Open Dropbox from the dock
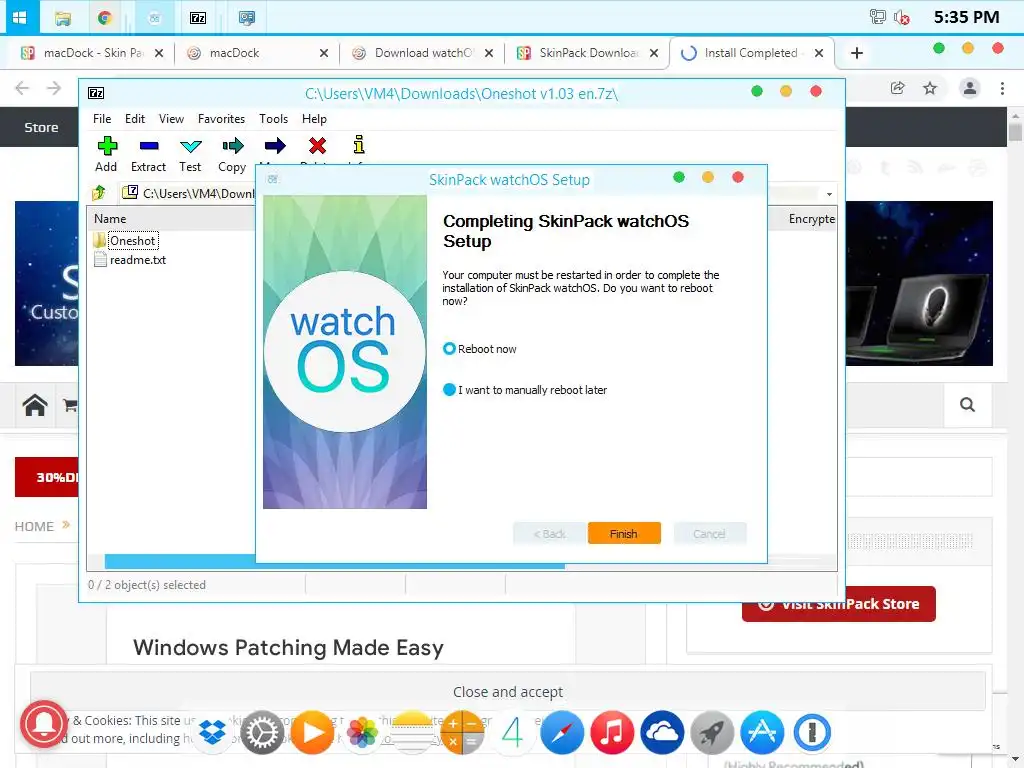Viewport: 1024px width, 768px height. coord(212,732)
